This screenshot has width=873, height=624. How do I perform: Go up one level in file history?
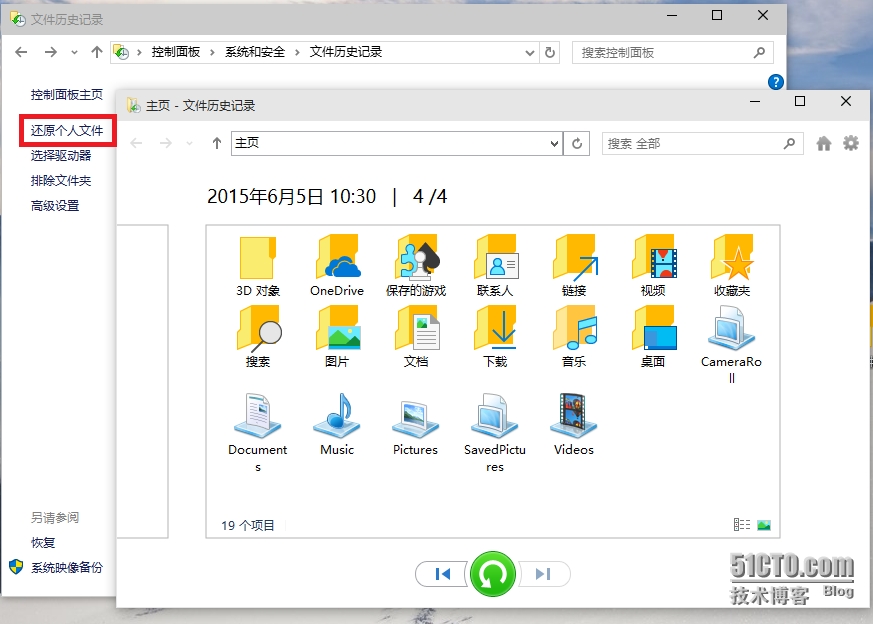(217, 144)
